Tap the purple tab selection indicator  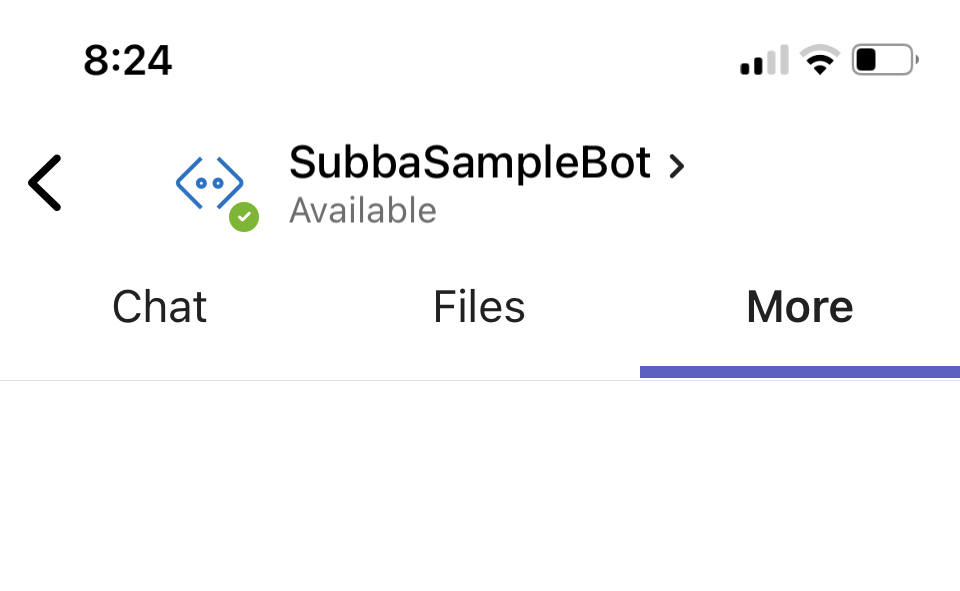[799, 371]
